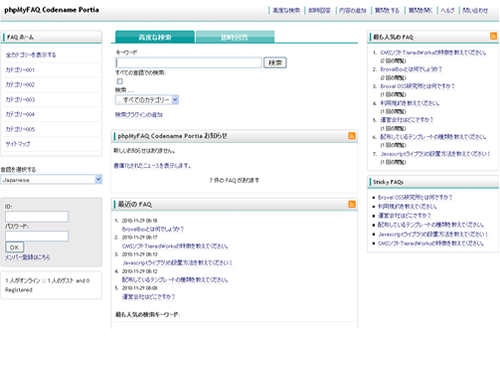The height and width of the screenshot is (375, 500).
Task: Open 質問する in the top menu bar
Action: (387, 11)
